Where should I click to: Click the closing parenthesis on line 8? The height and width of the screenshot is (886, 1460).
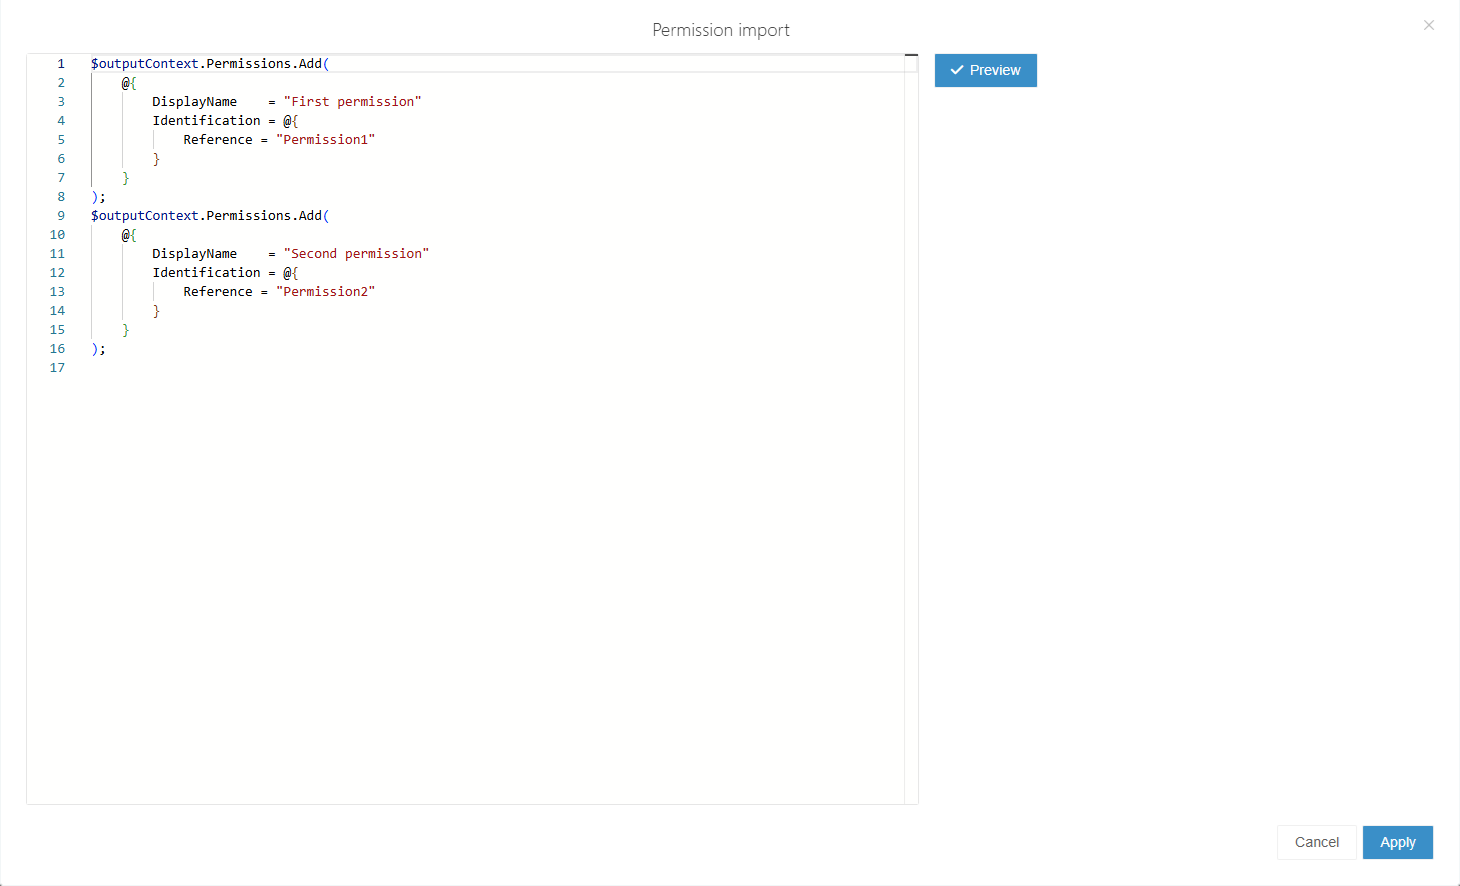coord(94,197)
